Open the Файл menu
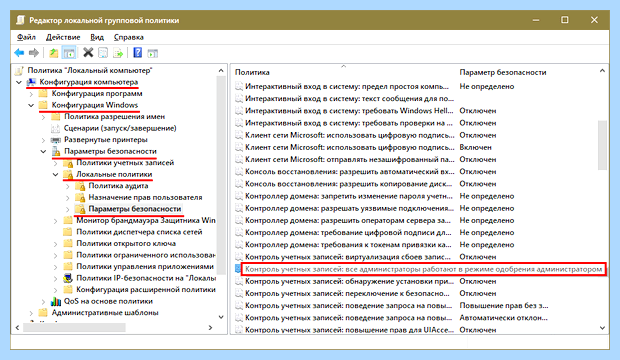Image resolution: width=620 pixels, height=360 pixels. pos(26,37)
